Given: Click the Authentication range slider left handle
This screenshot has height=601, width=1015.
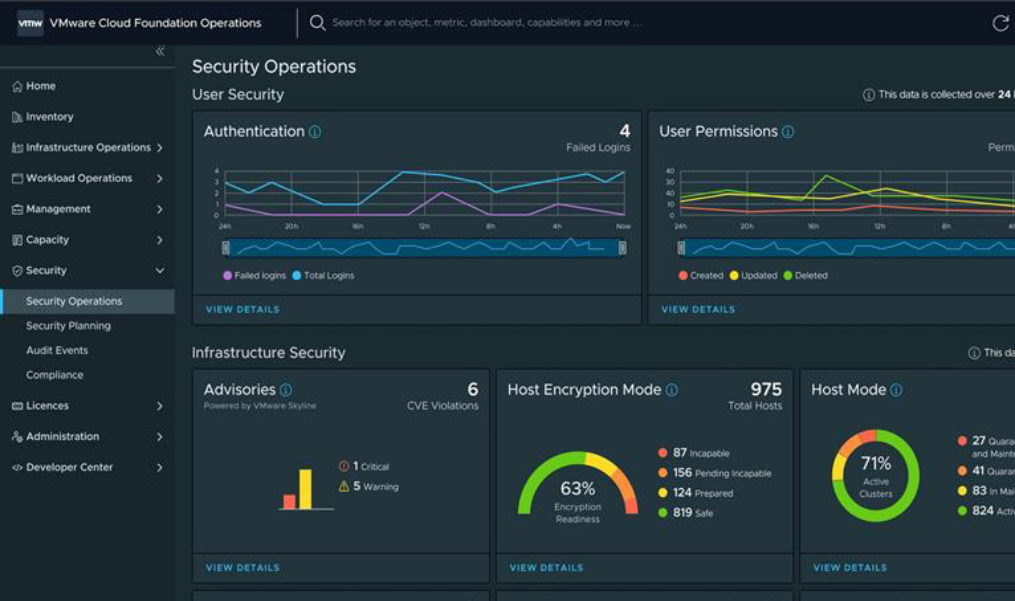Looking at the screenshot, I should pyautogui.click(x=225, y=248).
